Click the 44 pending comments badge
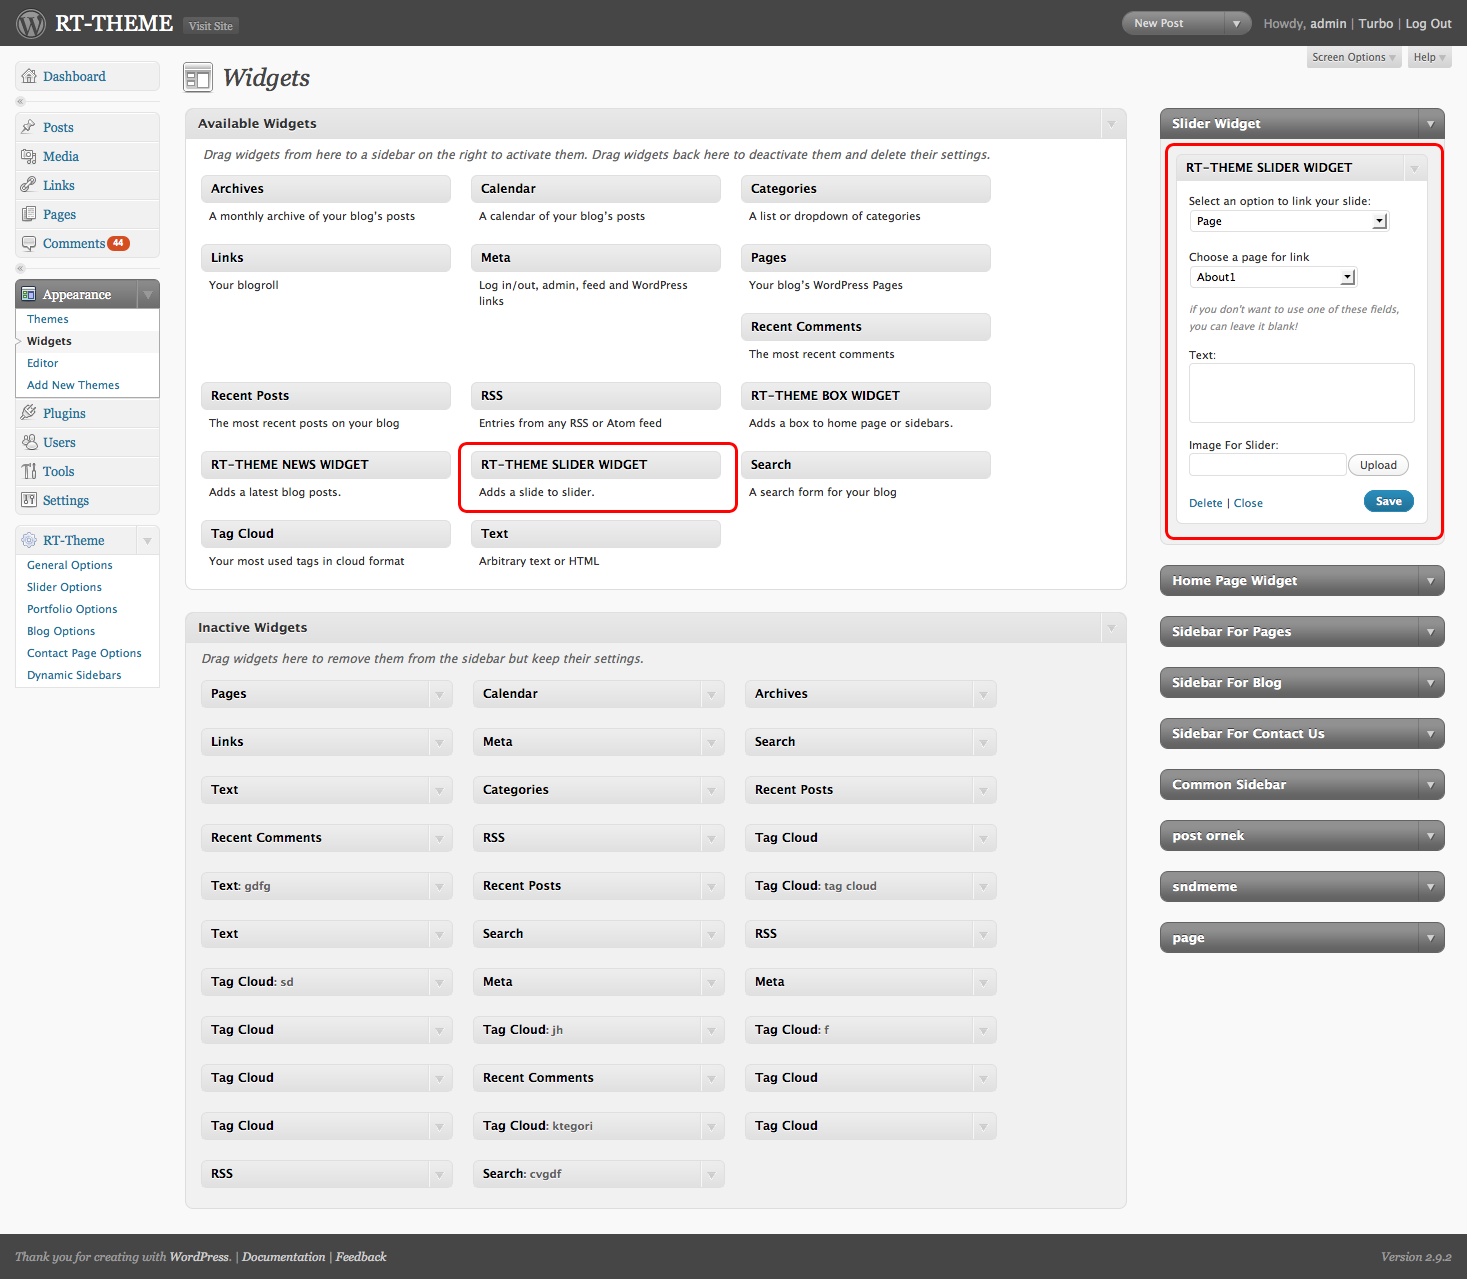This screenshot has height=1279, width=1467. click(x=118, y=243)
